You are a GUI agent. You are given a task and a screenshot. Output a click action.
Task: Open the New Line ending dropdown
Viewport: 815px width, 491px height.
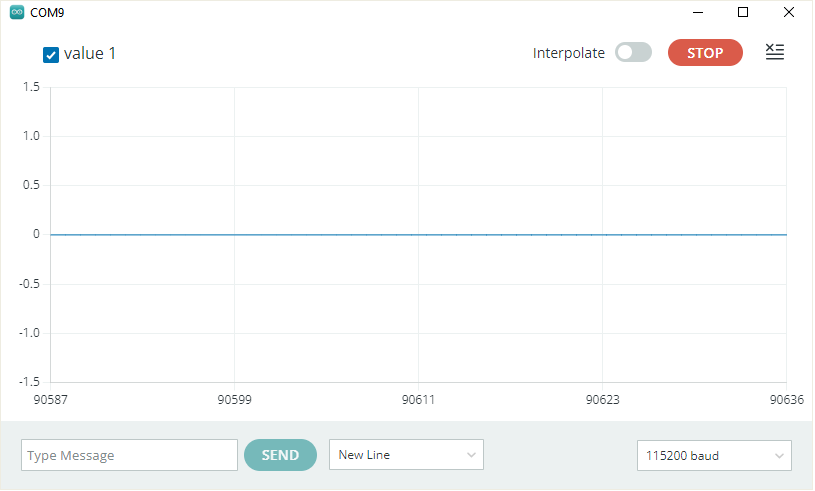click(x=406, y=455)
